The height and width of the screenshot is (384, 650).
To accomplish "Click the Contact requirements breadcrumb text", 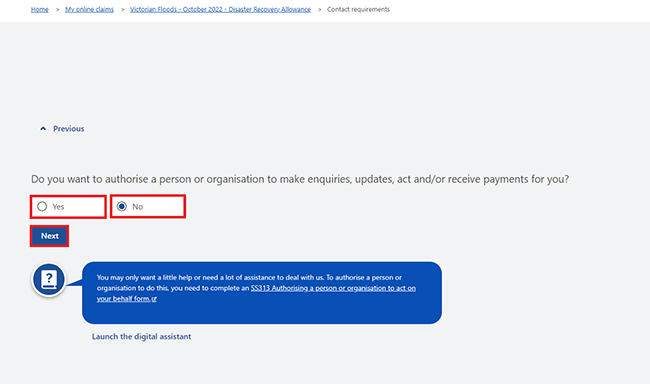I will pyautogui.click(x=358, y=10).
